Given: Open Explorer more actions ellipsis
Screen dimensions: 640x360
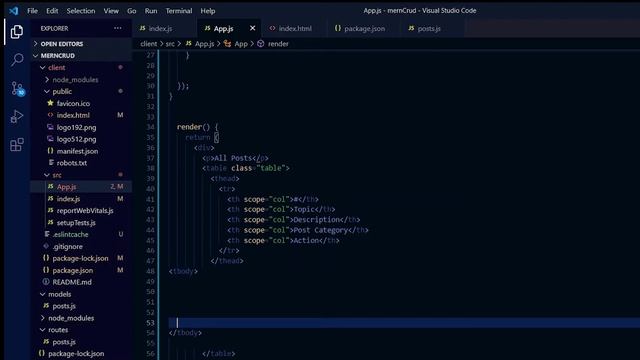Looking at the screenshot, I should click(x=118, y=28).
